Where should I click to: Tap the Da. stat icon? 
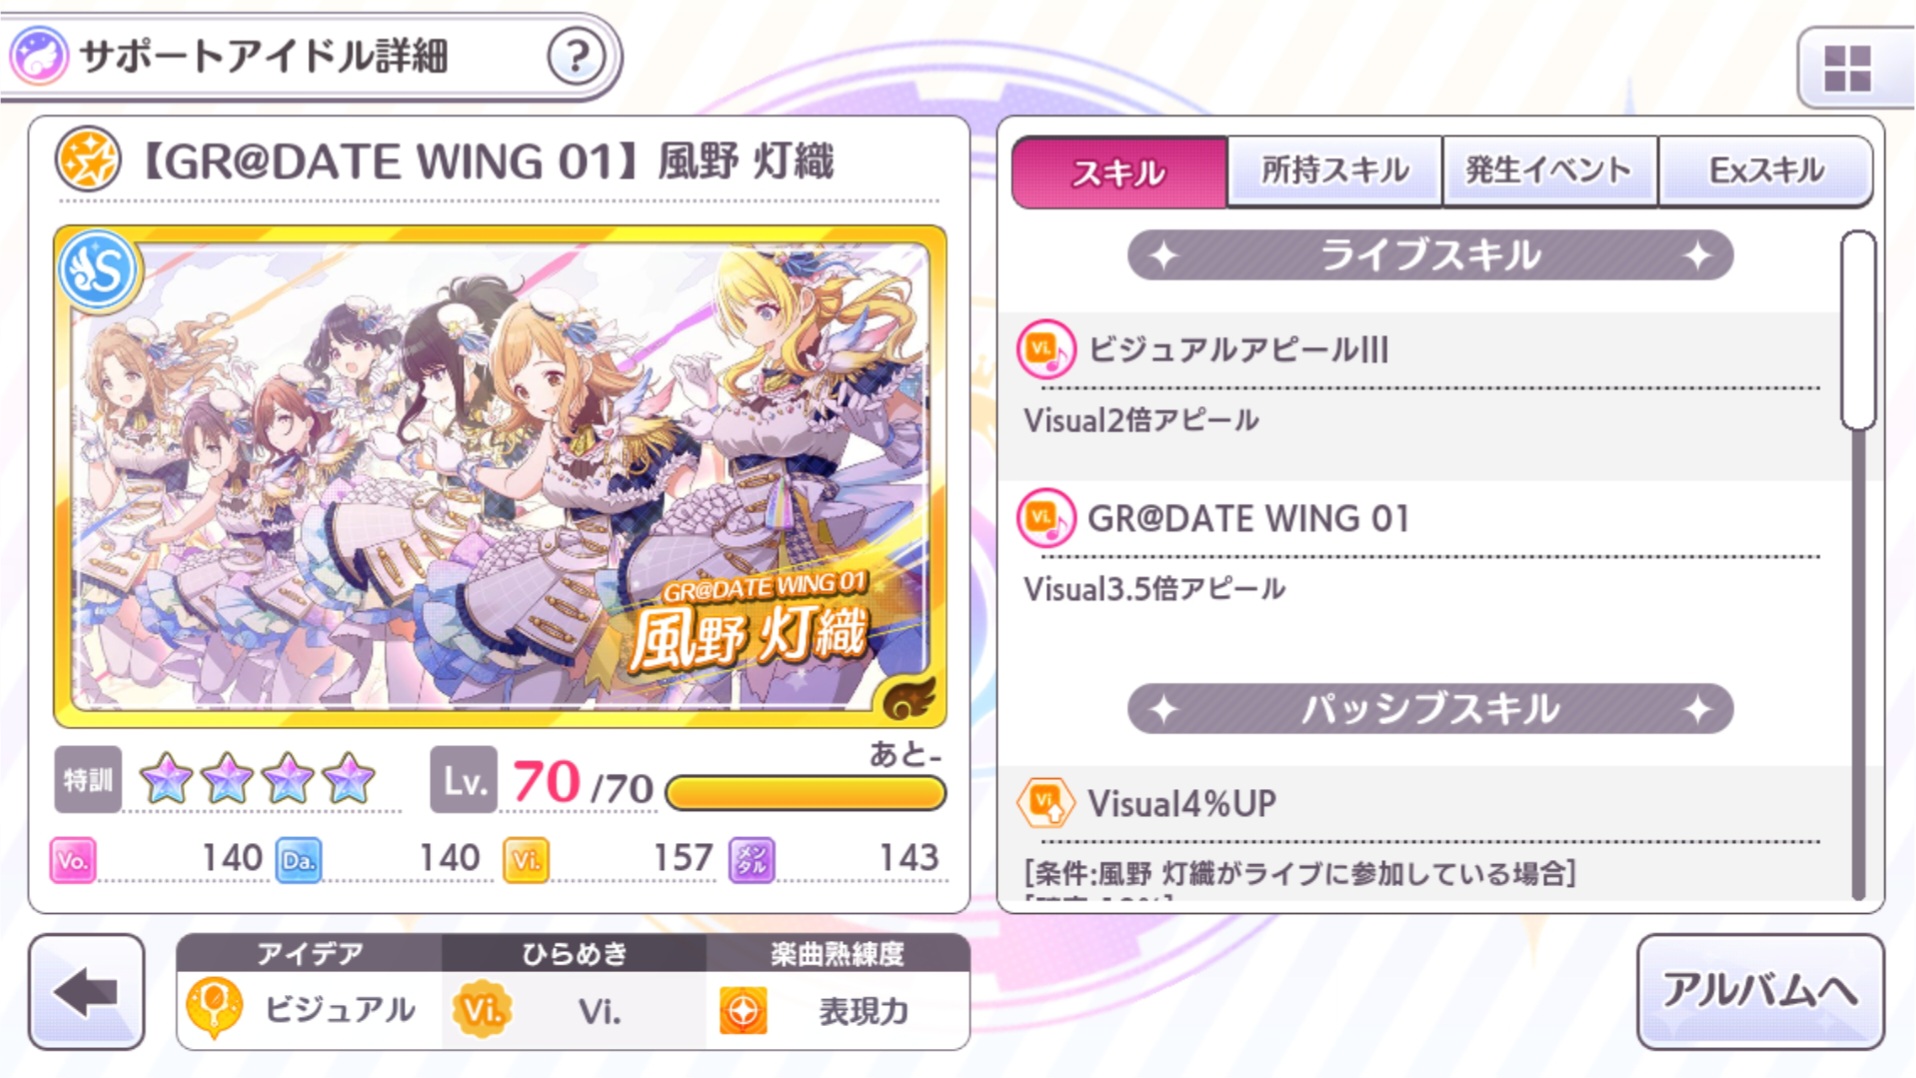[298, 860]
